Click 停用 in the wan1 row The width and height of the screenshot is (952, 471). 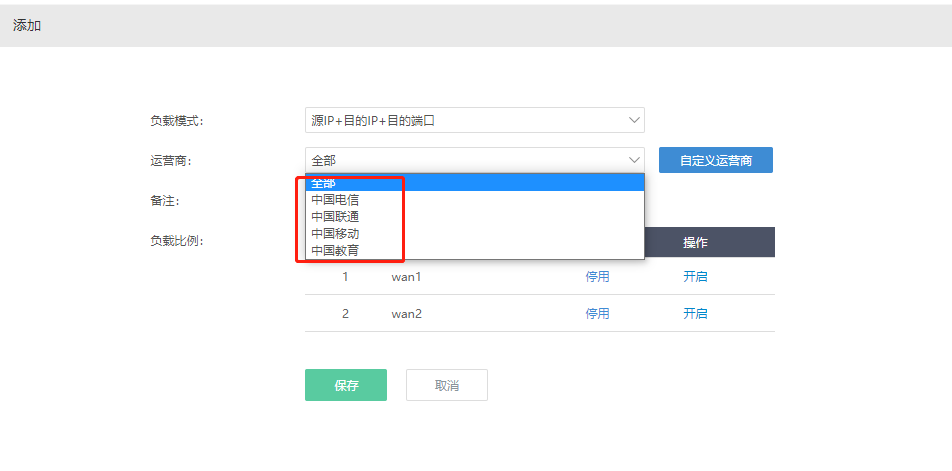[597, 277]
